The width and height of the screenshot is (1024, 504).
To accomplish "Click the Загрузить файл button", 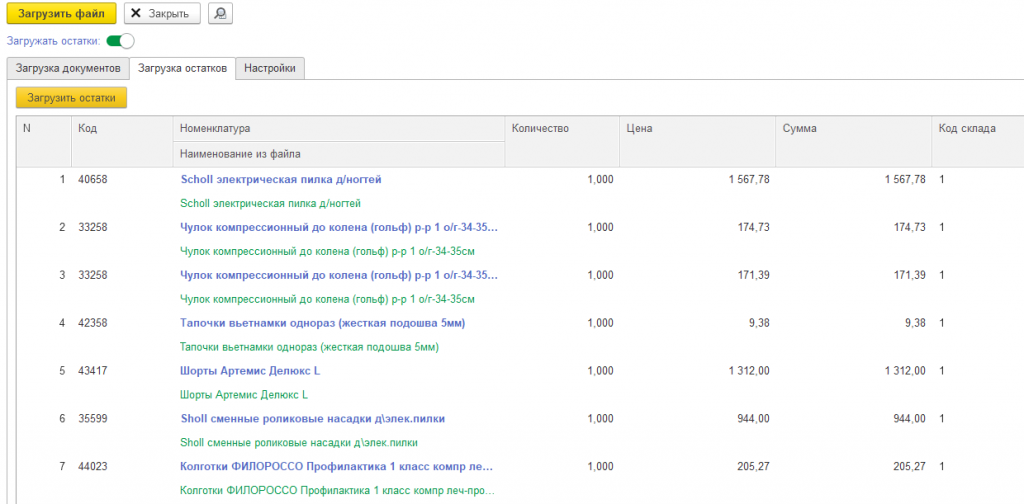I will (x=61, y=13).
